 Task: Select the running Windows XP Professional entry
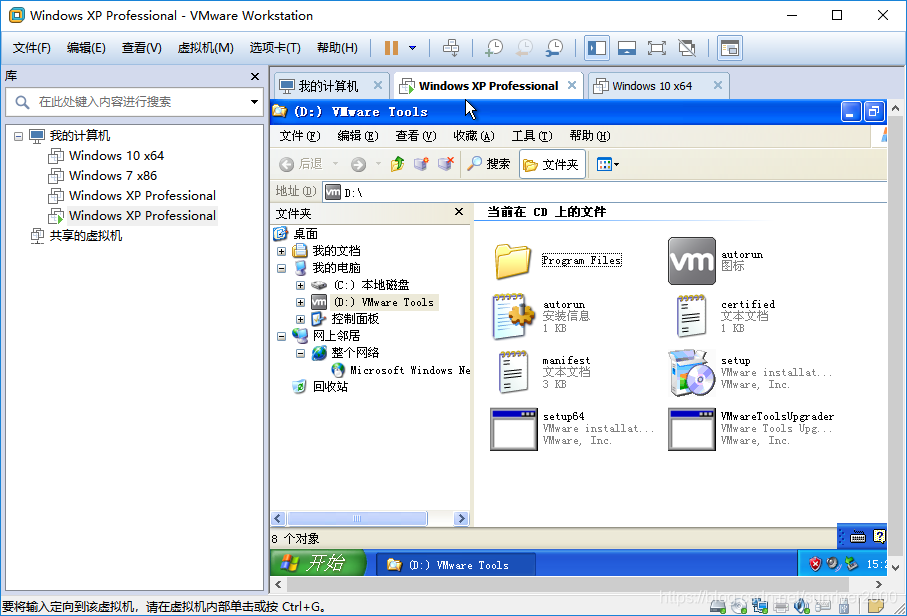(142, 216)
